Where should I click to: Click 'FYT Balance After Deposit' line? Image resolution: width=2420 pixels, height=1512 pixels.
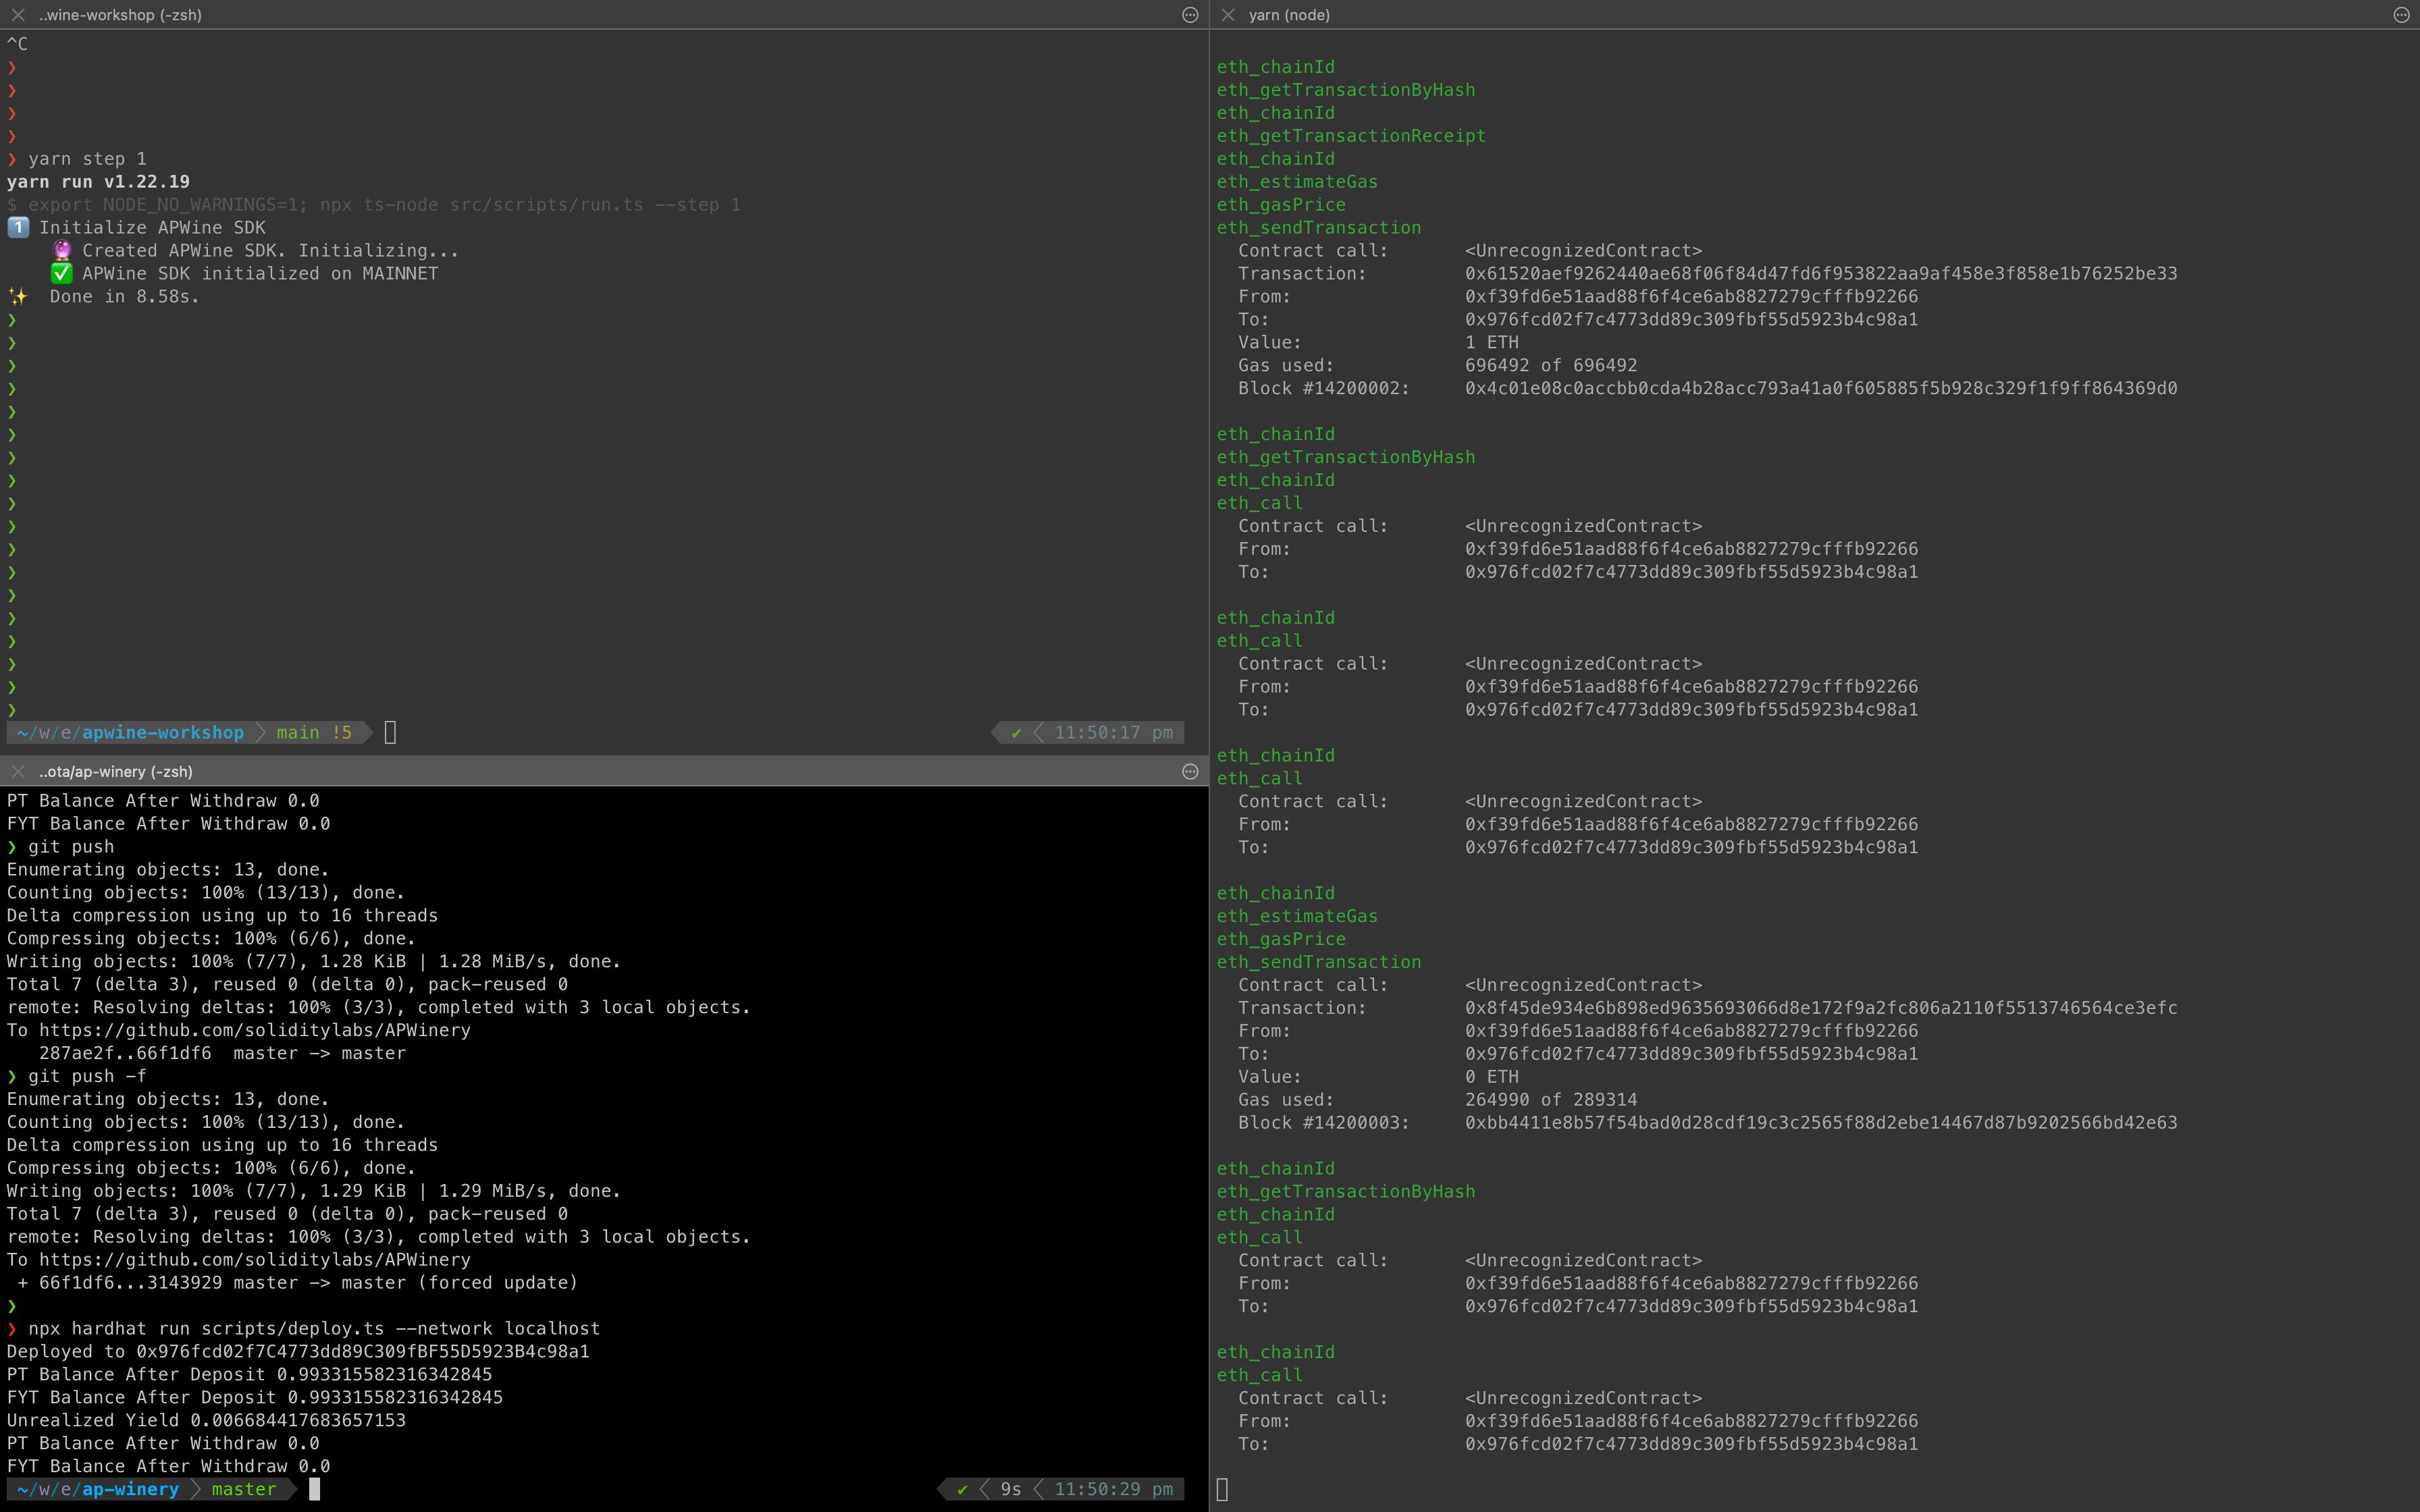pos(255,1398)
